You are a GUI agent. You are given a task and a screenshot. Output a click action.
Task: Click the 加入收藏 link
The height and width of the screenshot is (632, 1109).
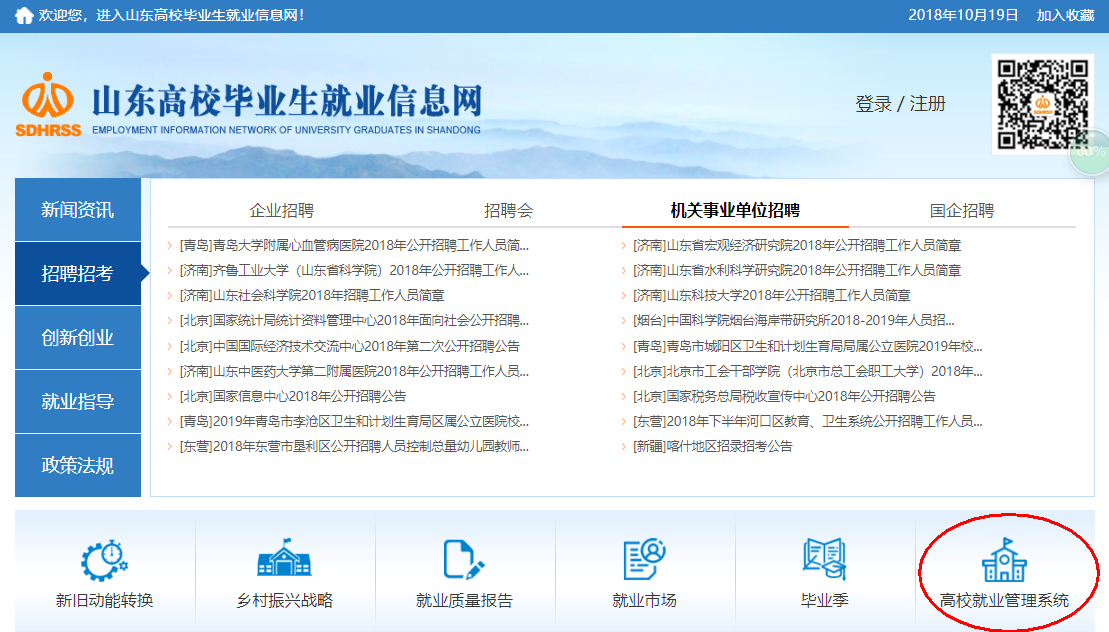1065,15
